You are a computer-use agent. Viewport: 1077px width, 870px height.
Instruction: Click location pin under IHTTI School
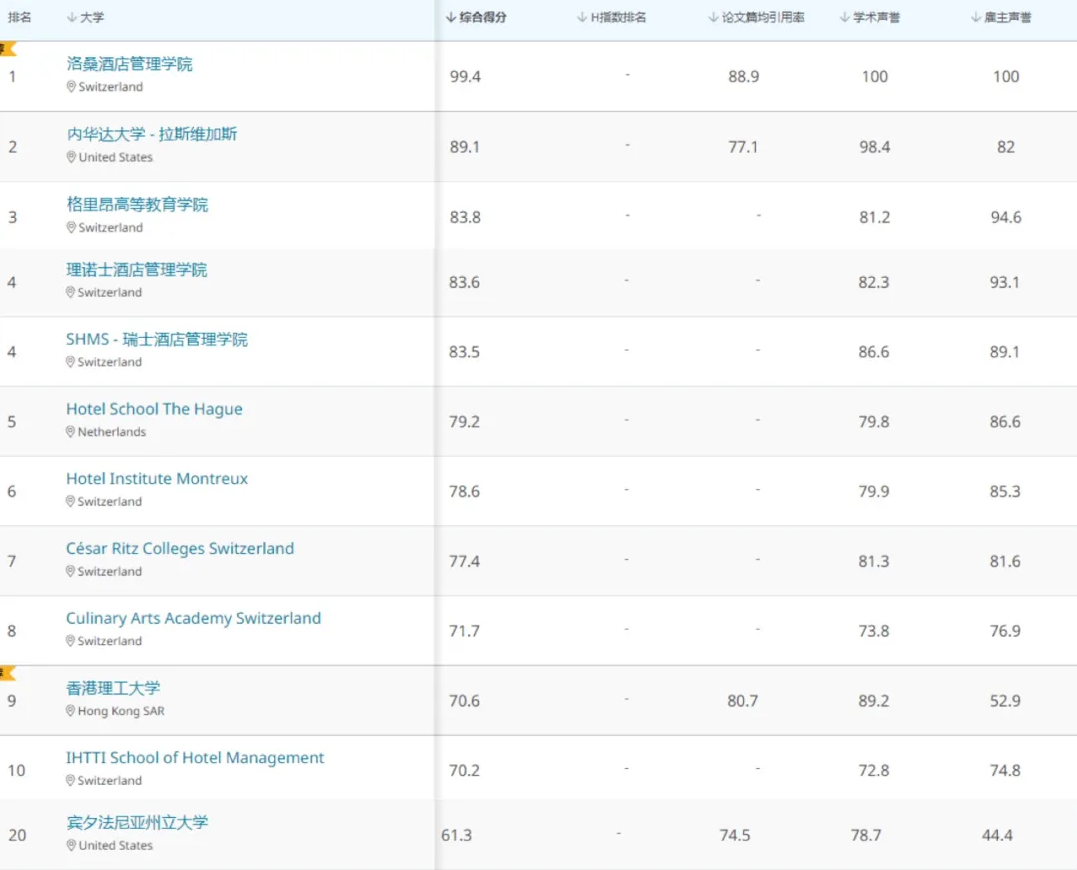[x=70, y=780]
